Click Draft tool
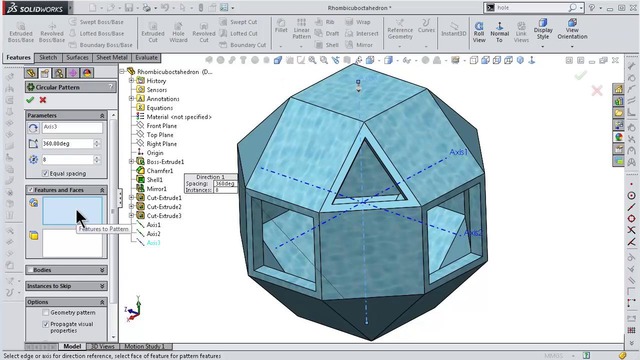 point(327,33)
